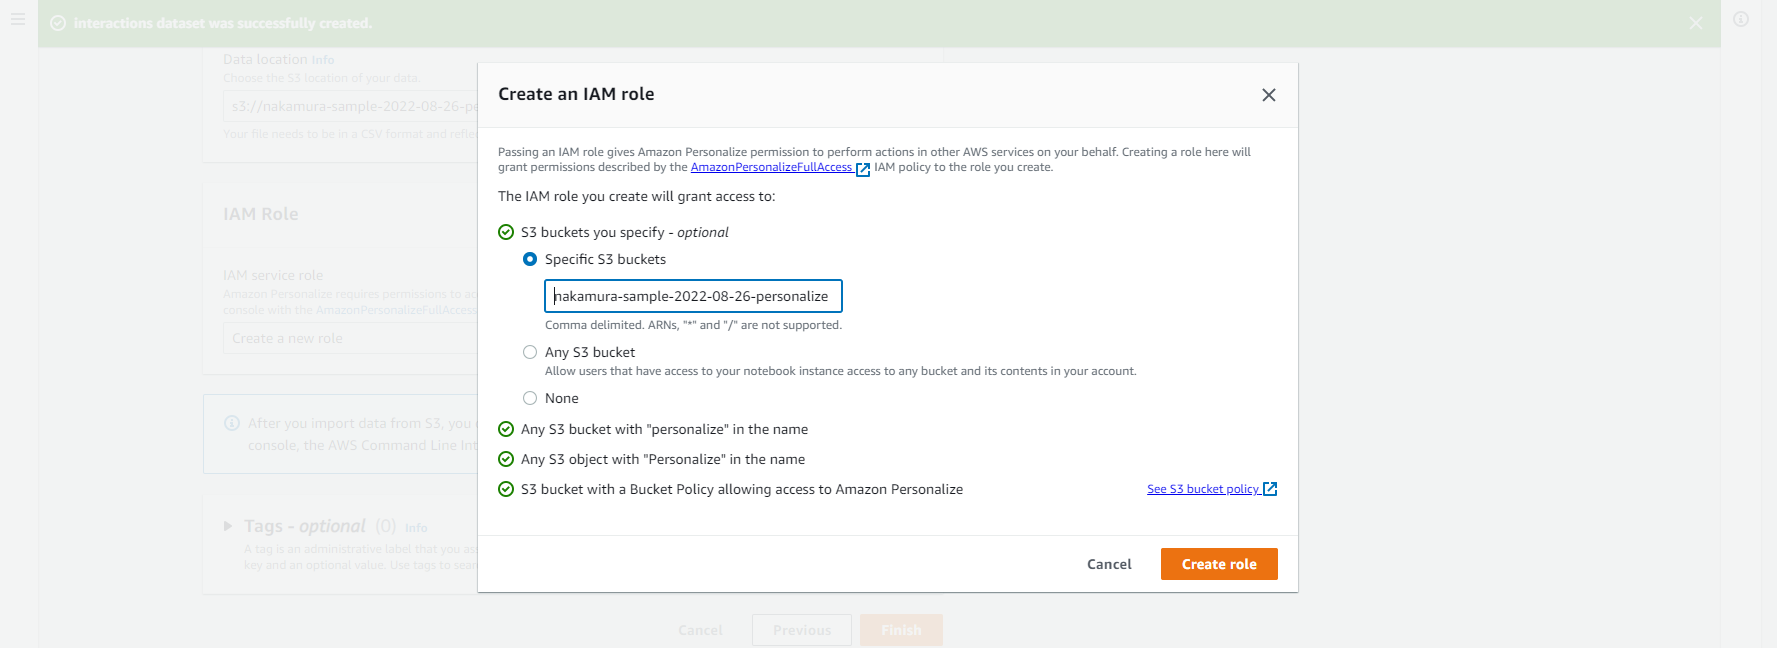Viewport: 1777px width, 648px height.
Task: Click the 'Create an IAM role' dialog title
Action: coord(576,94)
